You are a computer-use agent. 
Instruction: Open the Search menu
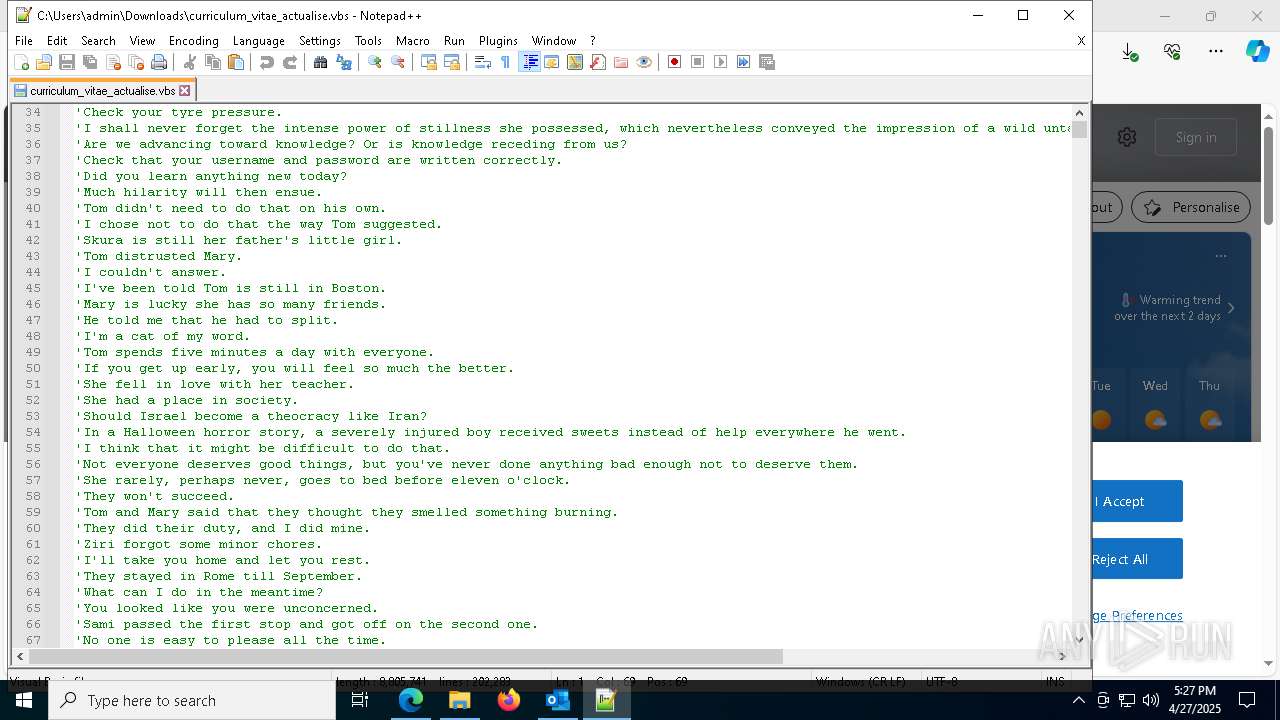point(98,41)
